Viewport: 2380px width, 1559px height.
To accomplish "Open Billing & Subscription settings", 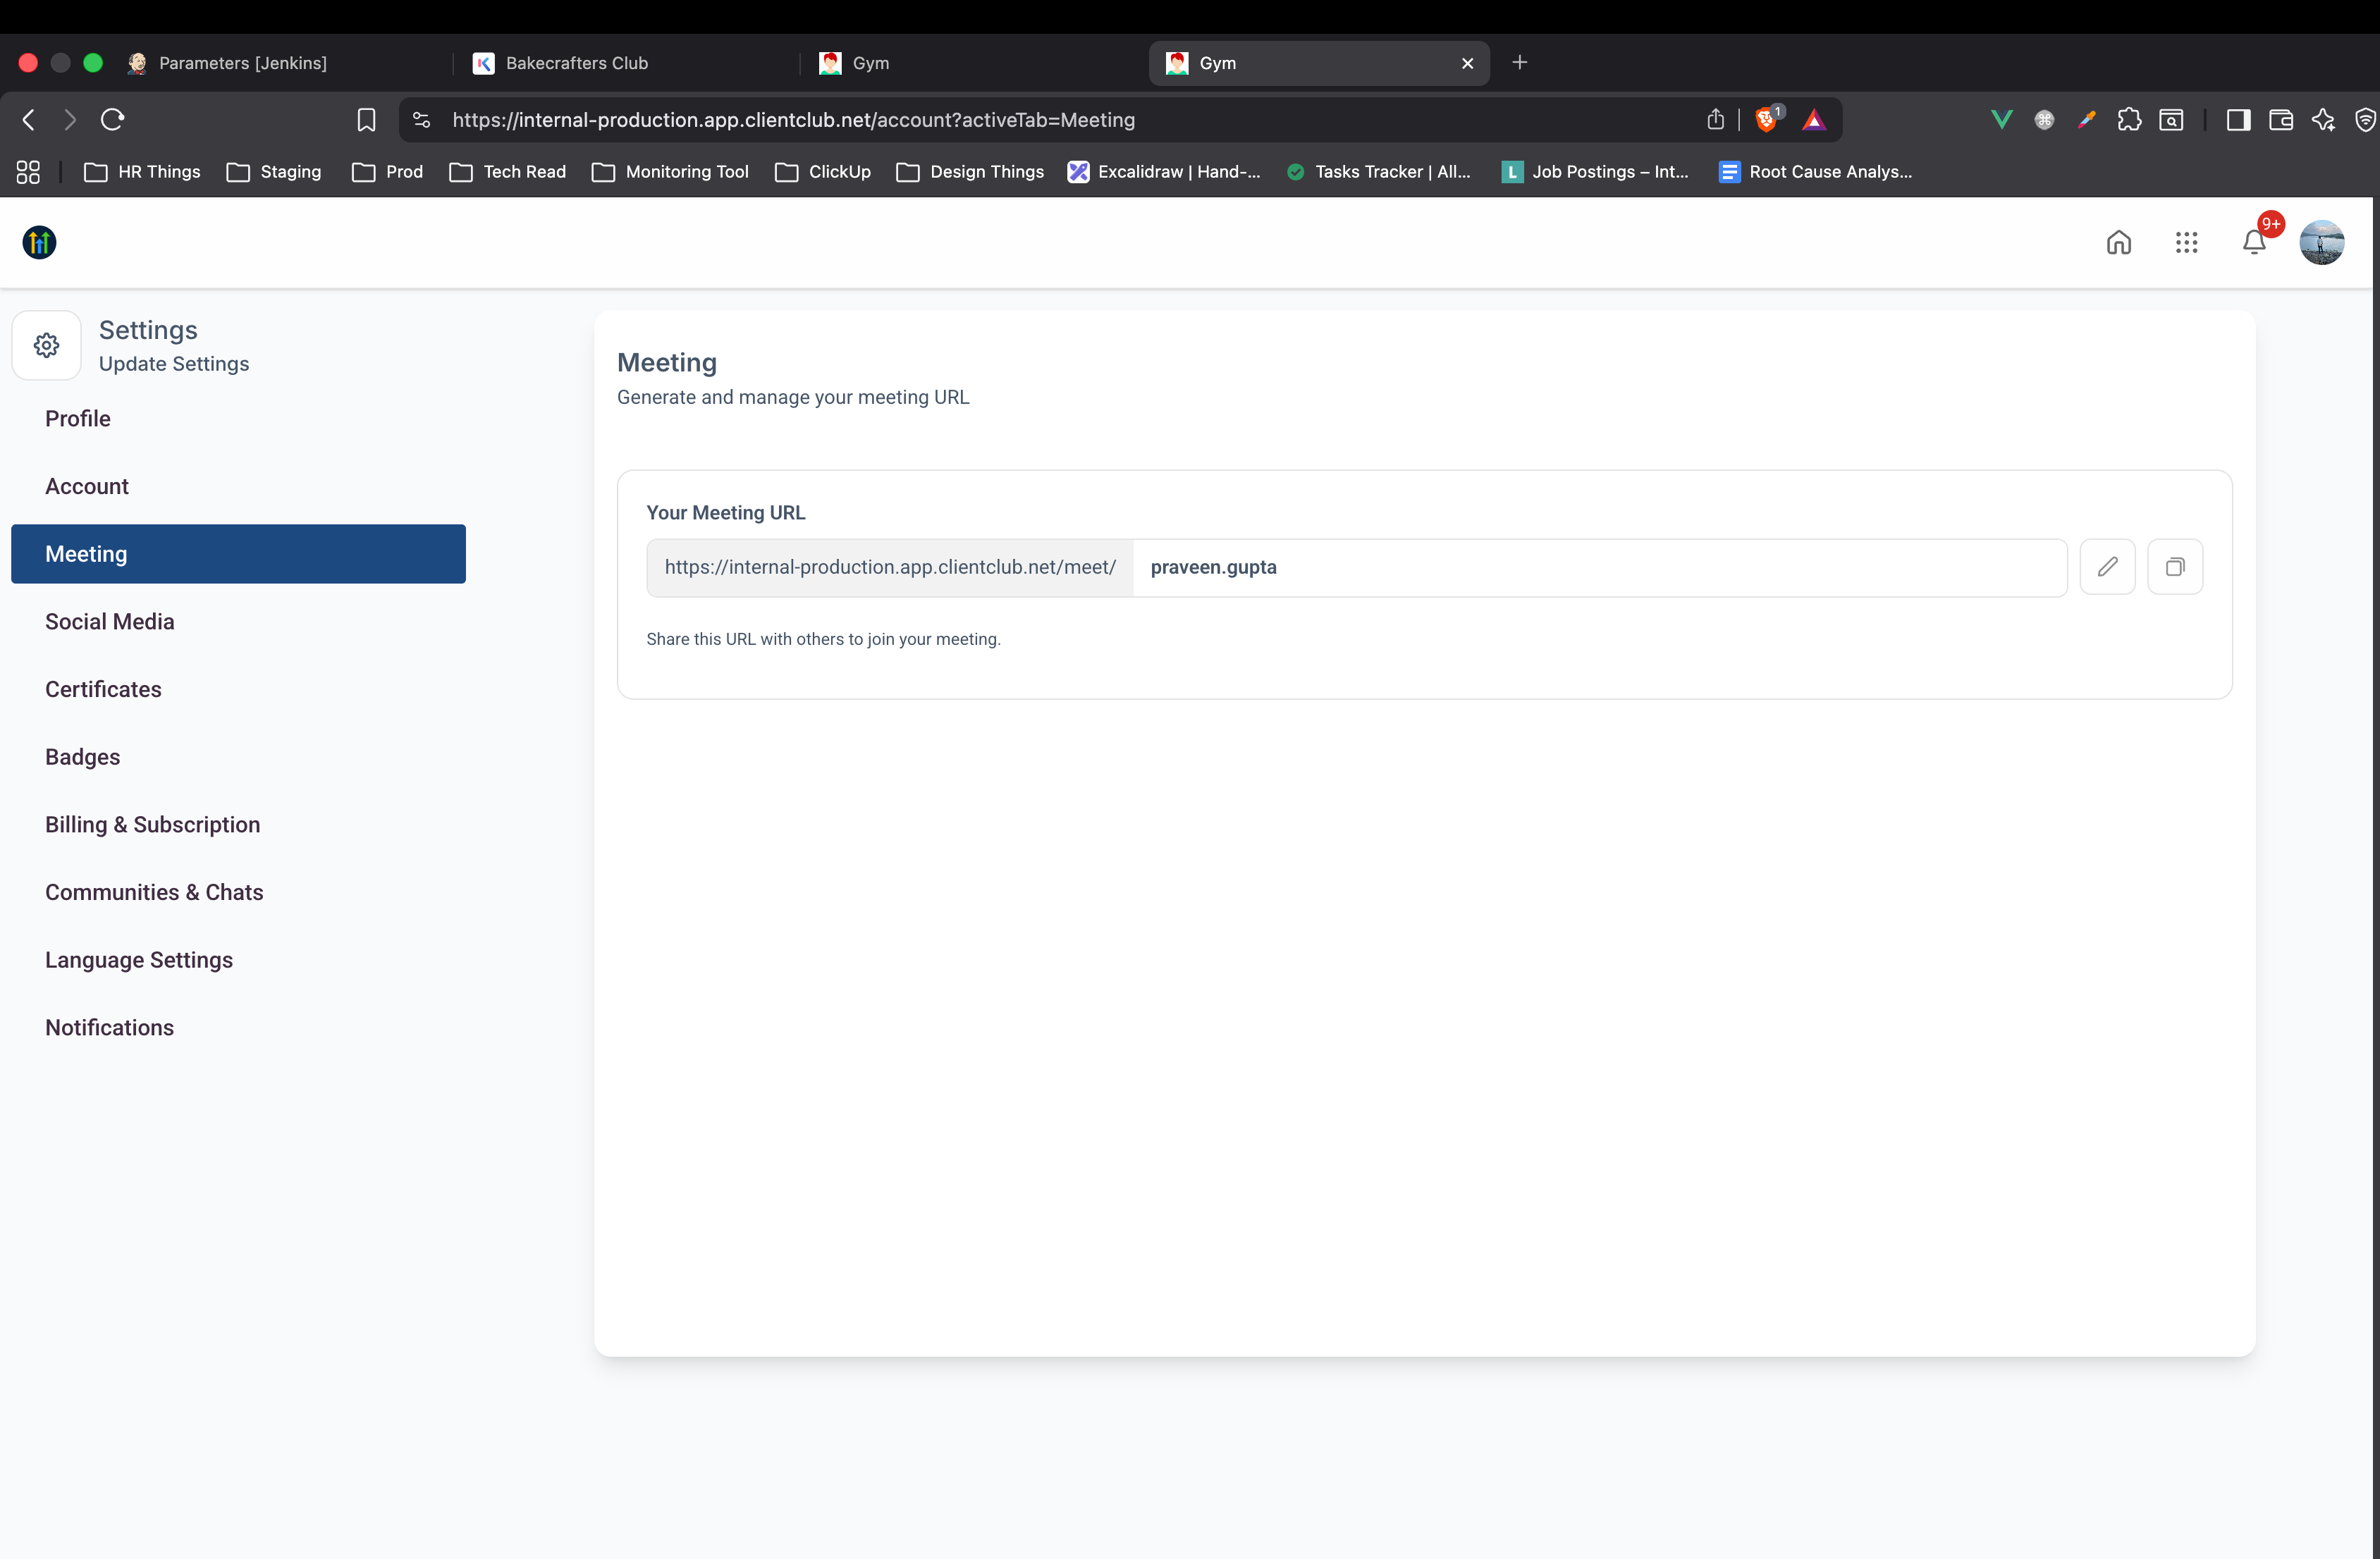I will click(152, 825).
